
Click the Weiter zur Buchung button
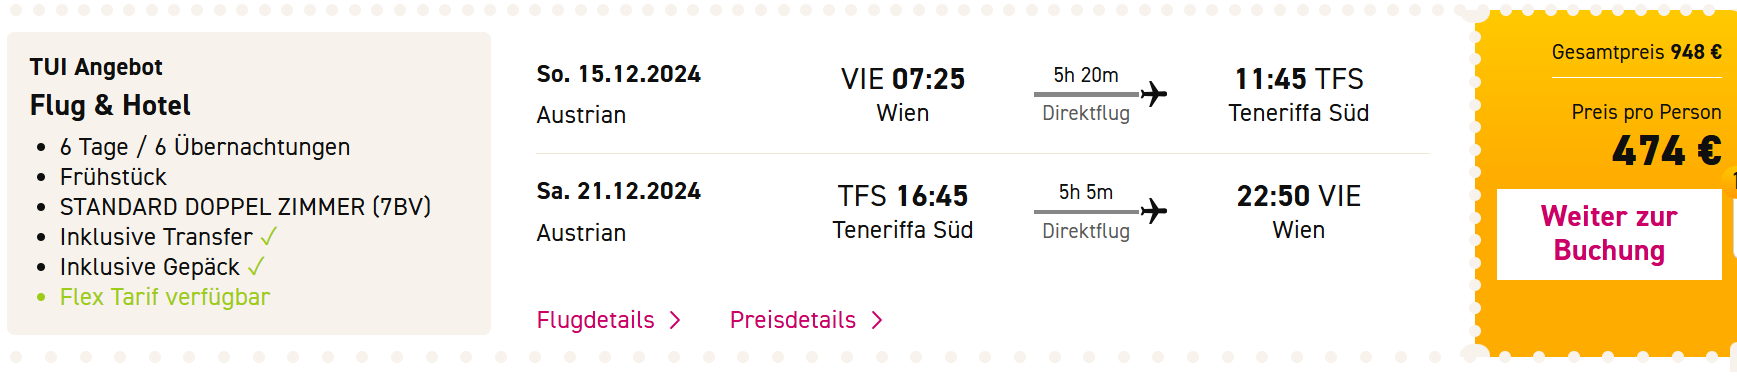tap(1609, 234)
